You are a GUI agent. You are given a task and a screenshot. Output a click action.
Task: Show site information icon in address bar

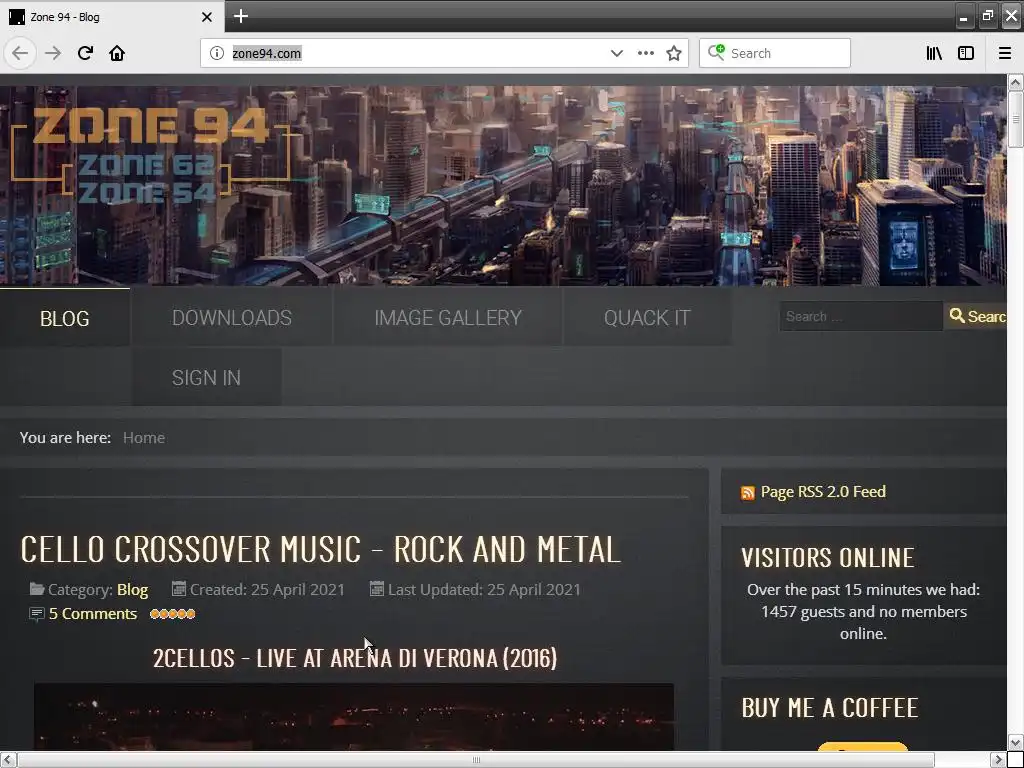coord(217,54)
